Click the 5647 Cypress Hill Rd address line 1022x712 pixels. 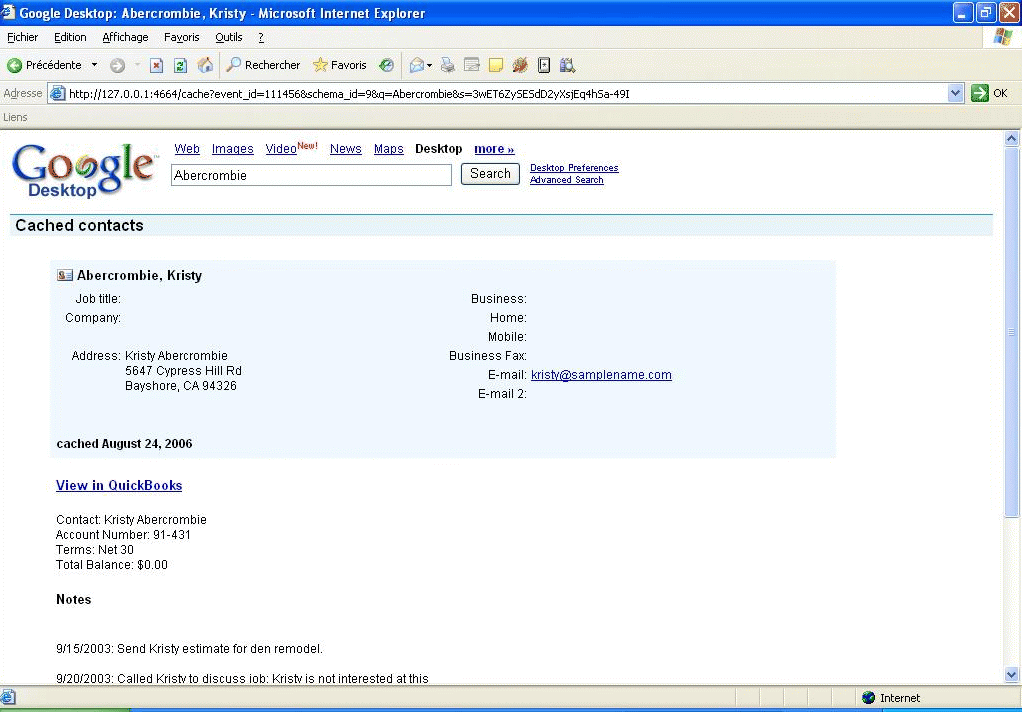(x=183, y=371)
